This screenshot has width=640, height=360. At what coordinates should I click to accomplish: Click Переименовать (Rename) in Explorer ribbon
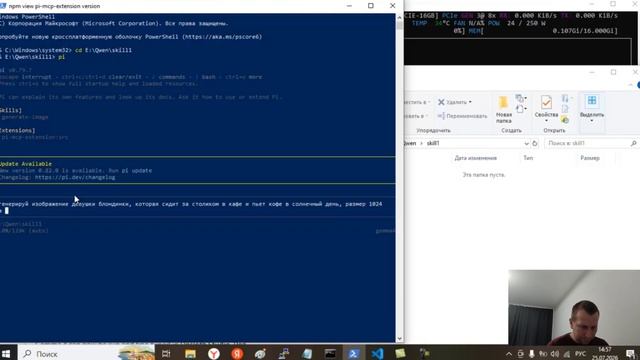tap(462, 116)
